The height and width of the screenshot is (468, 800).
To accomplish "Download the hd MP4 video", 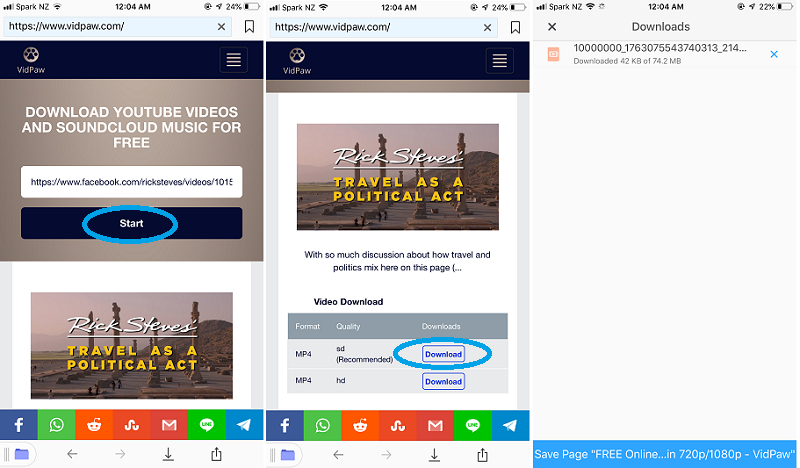I will pyautogui.click(x=443, y=381).
